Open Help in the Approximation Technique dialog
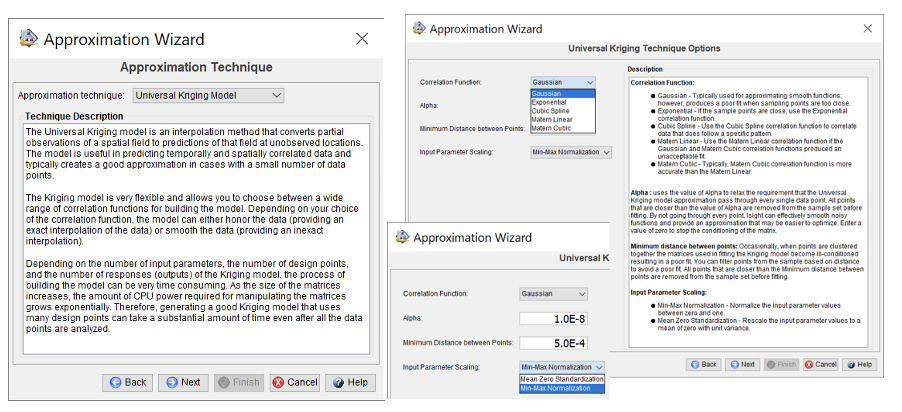Screen dimensions: 902x412 (335, 382)
